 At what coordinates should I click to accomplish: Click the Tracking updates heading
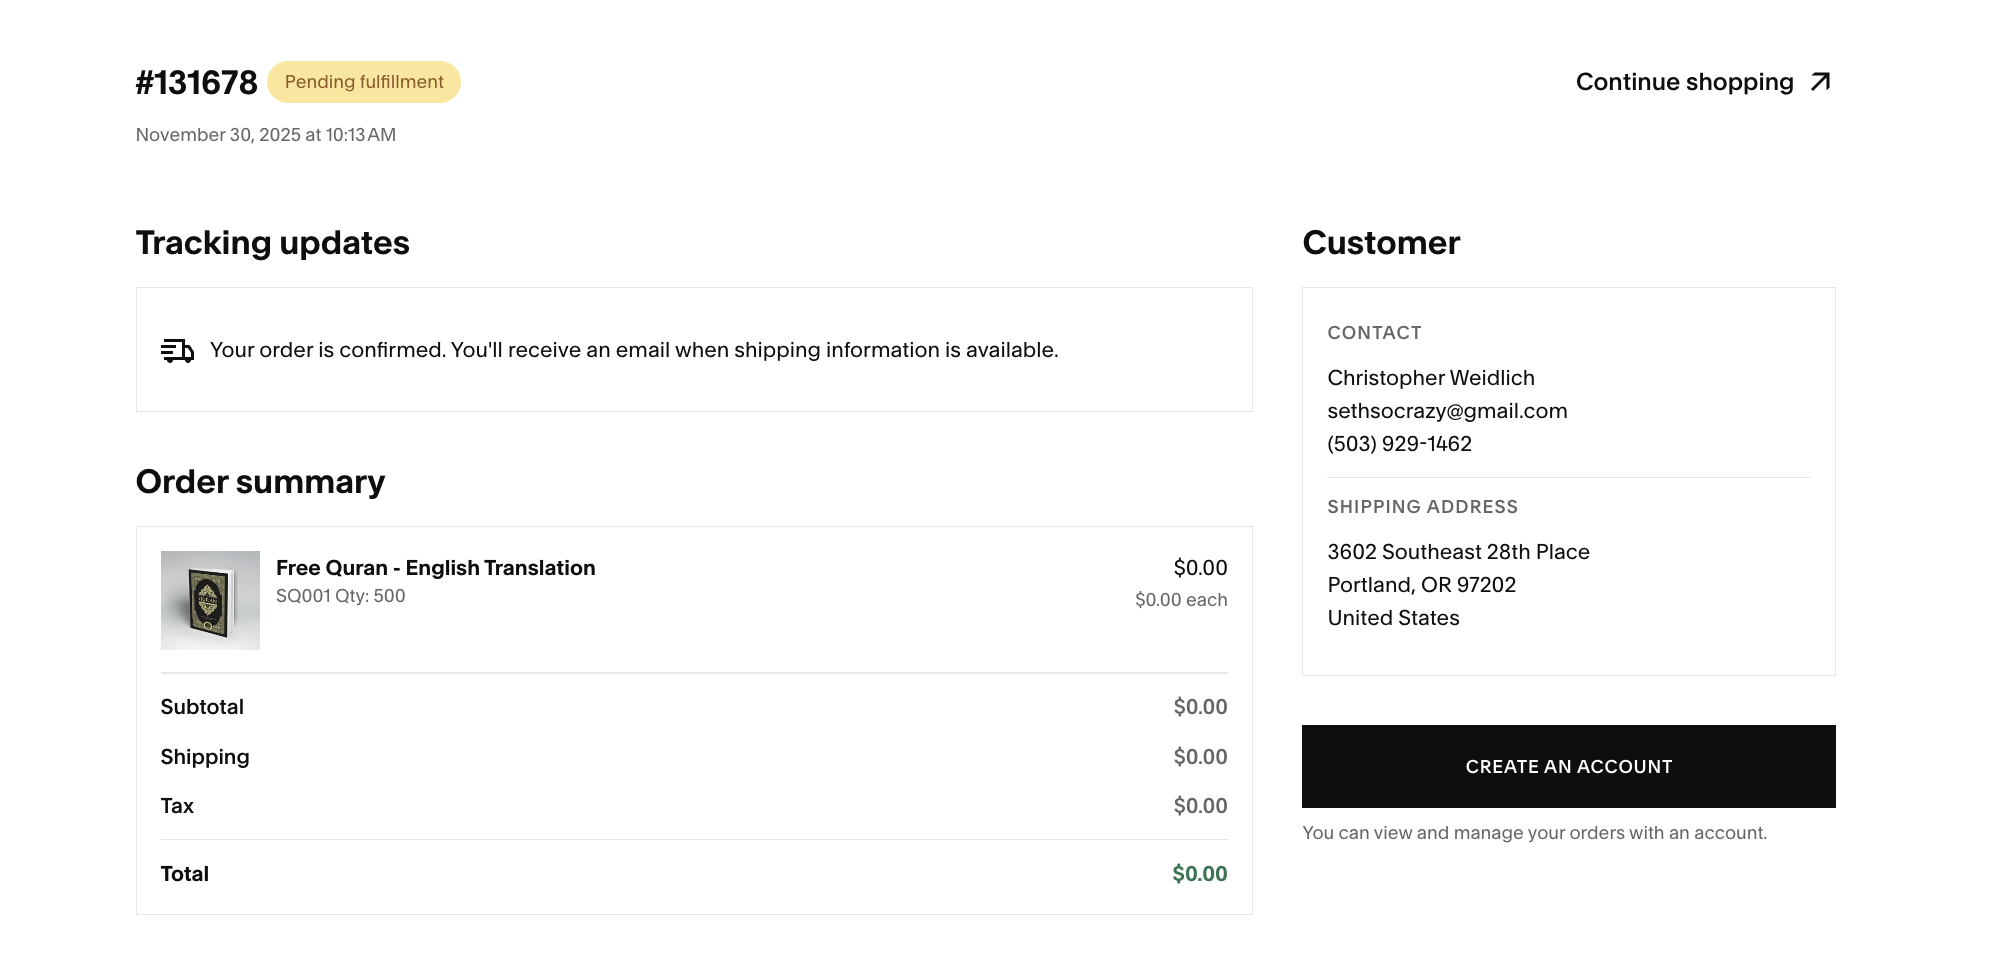[272, 243]
